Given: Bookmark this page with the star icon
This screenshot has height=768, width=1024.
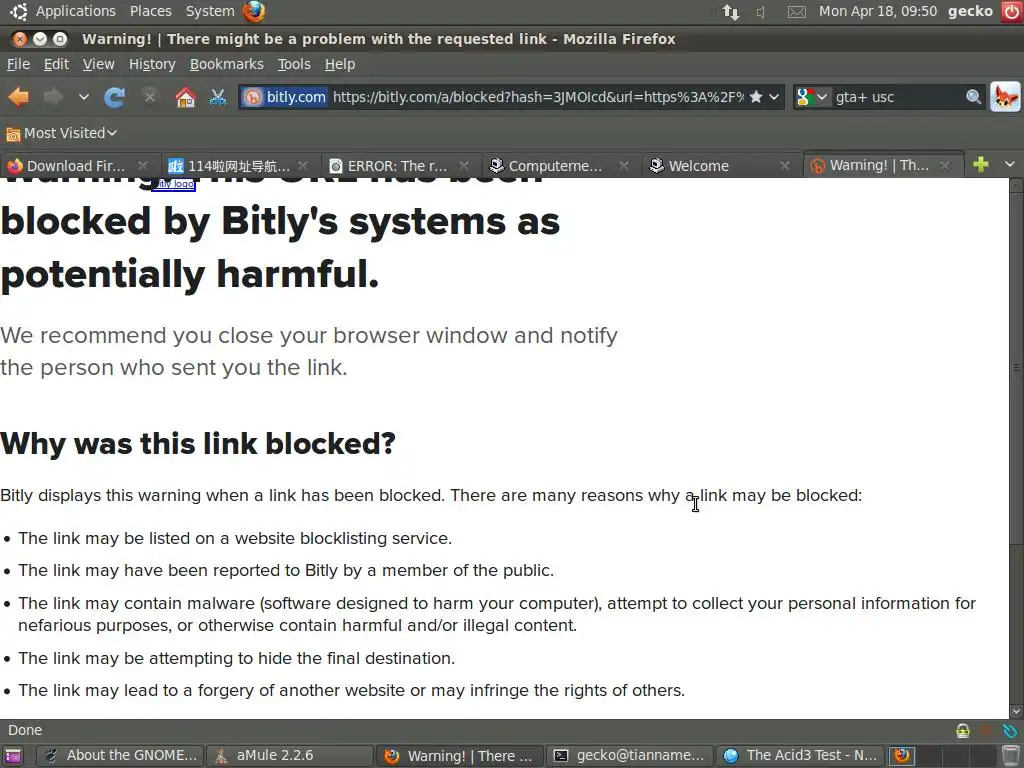Looking at the screenshot, I should (x=756, y=97).
